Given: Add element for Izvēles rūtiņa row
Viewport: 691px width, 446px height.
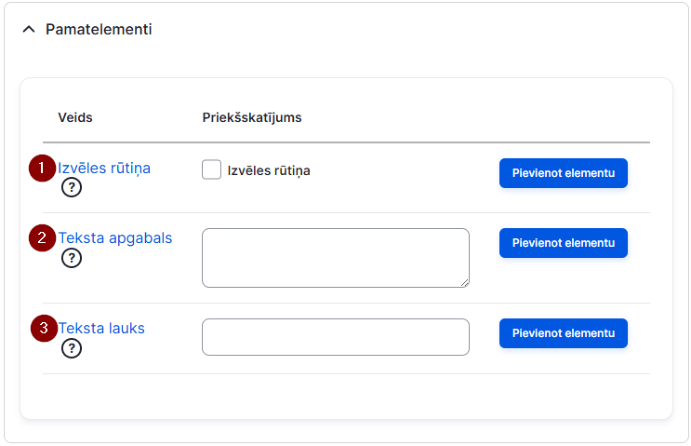Looking at the screenshot, I should 563,173.
